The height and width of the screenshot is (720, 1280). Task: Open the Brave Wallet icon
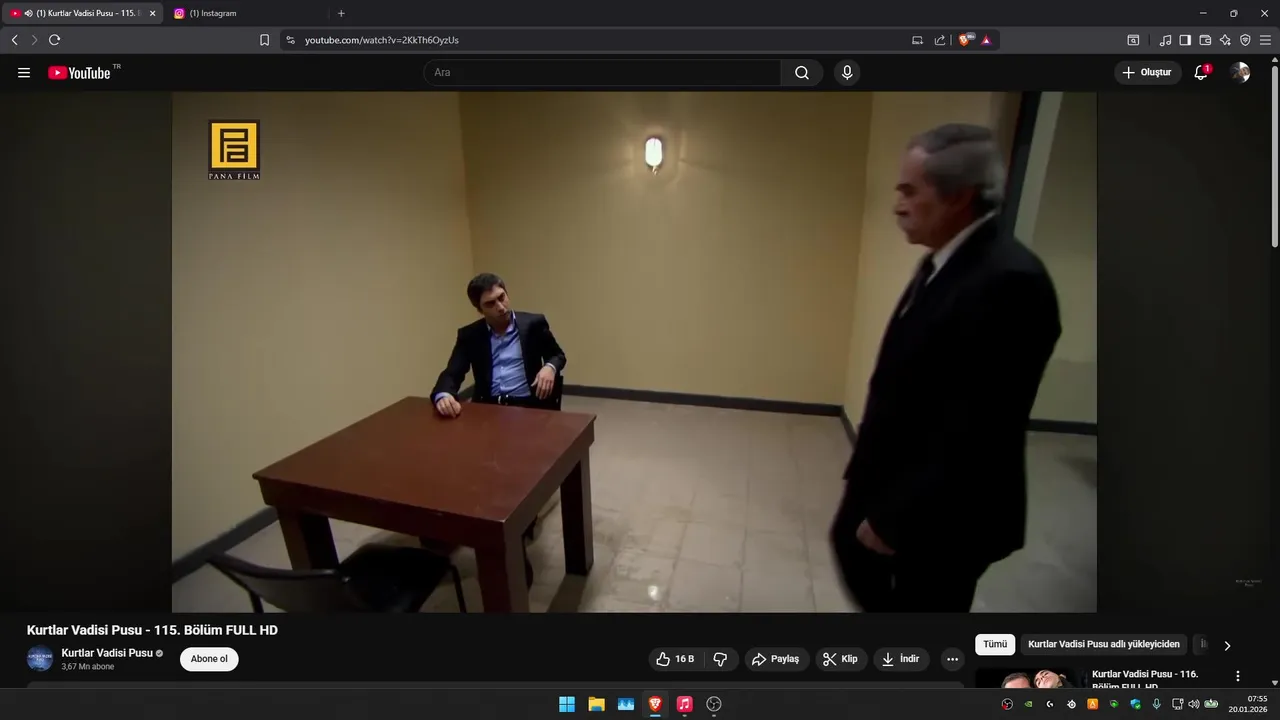tap(1205, 40)
